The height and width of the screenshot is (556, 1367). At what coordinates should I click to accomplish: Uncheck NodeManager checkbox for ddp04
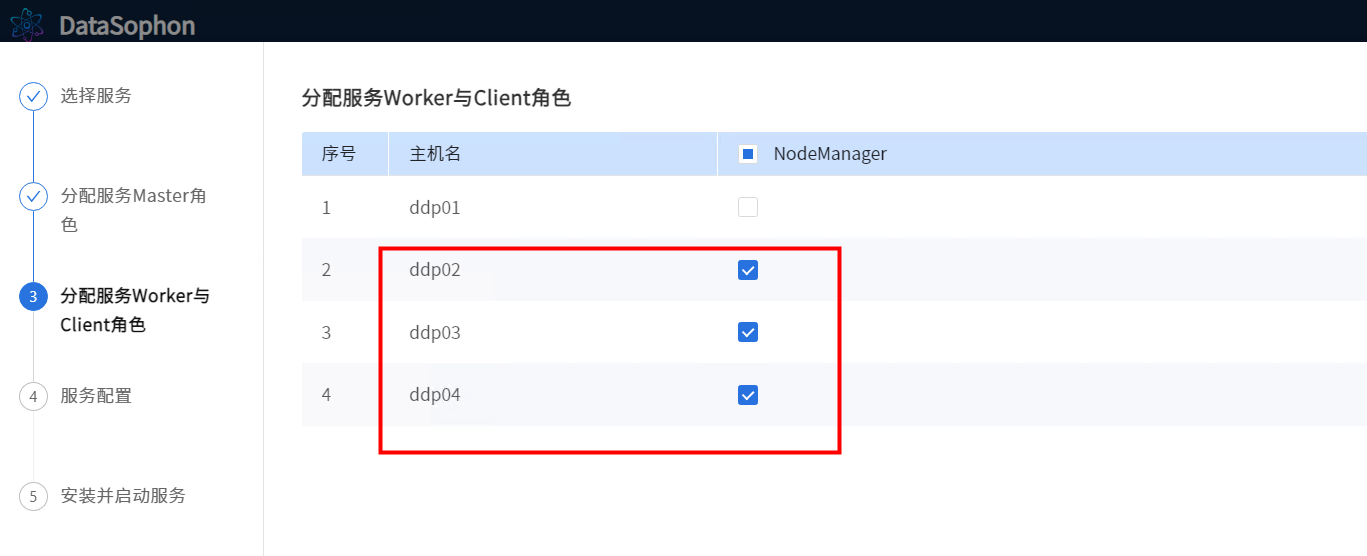click(747, 395)
